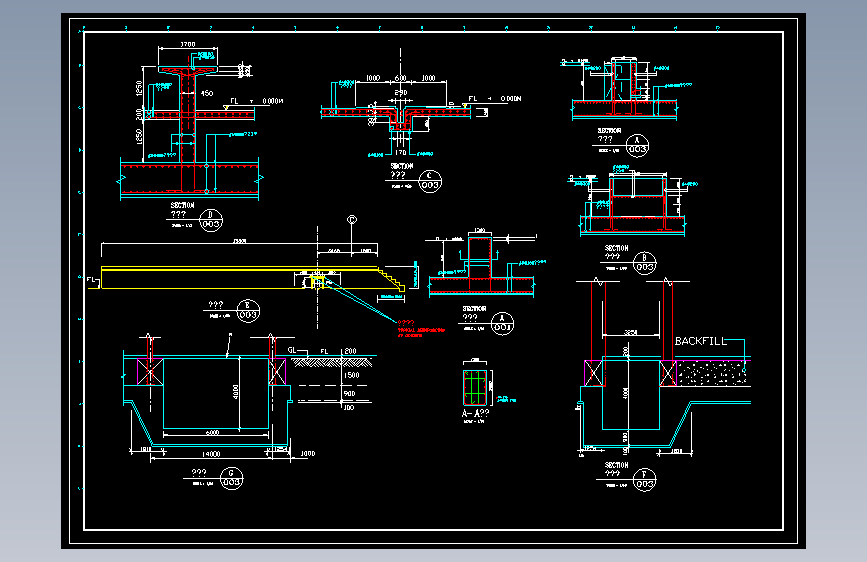Click the yellow stair steps on beam elevation
Viewport: 867px width, 562px height.
[x=391, y=279]
